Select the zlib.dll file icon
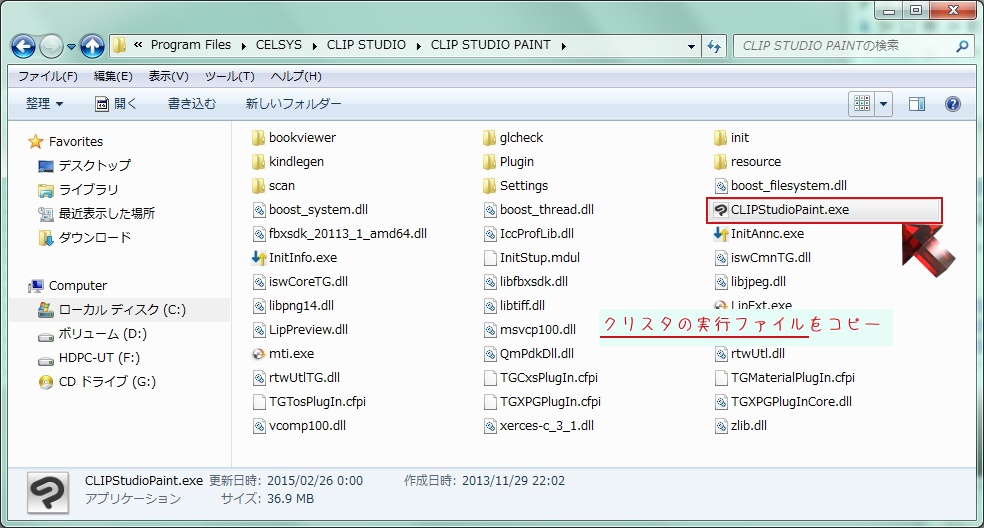Screen dimensions: 984x528 tap(720, 426)
